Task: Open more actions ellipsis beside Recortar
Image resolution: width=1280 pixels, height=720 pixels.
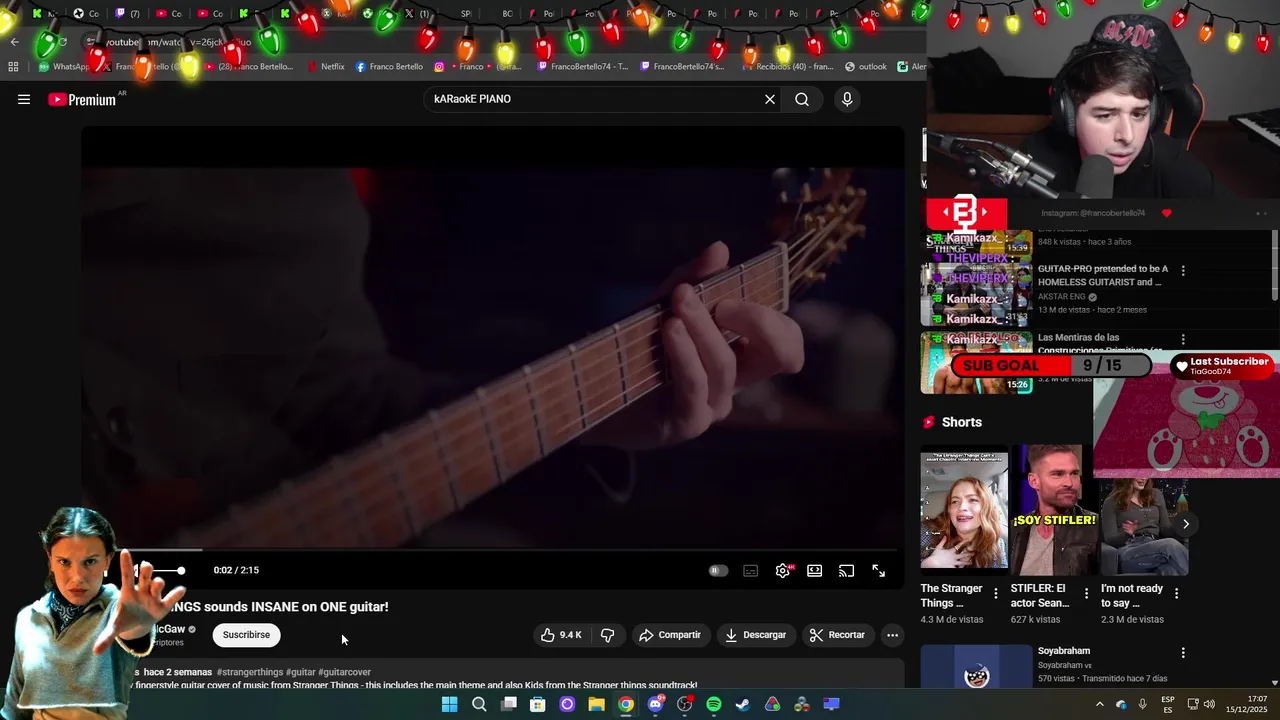Action: 892,635
